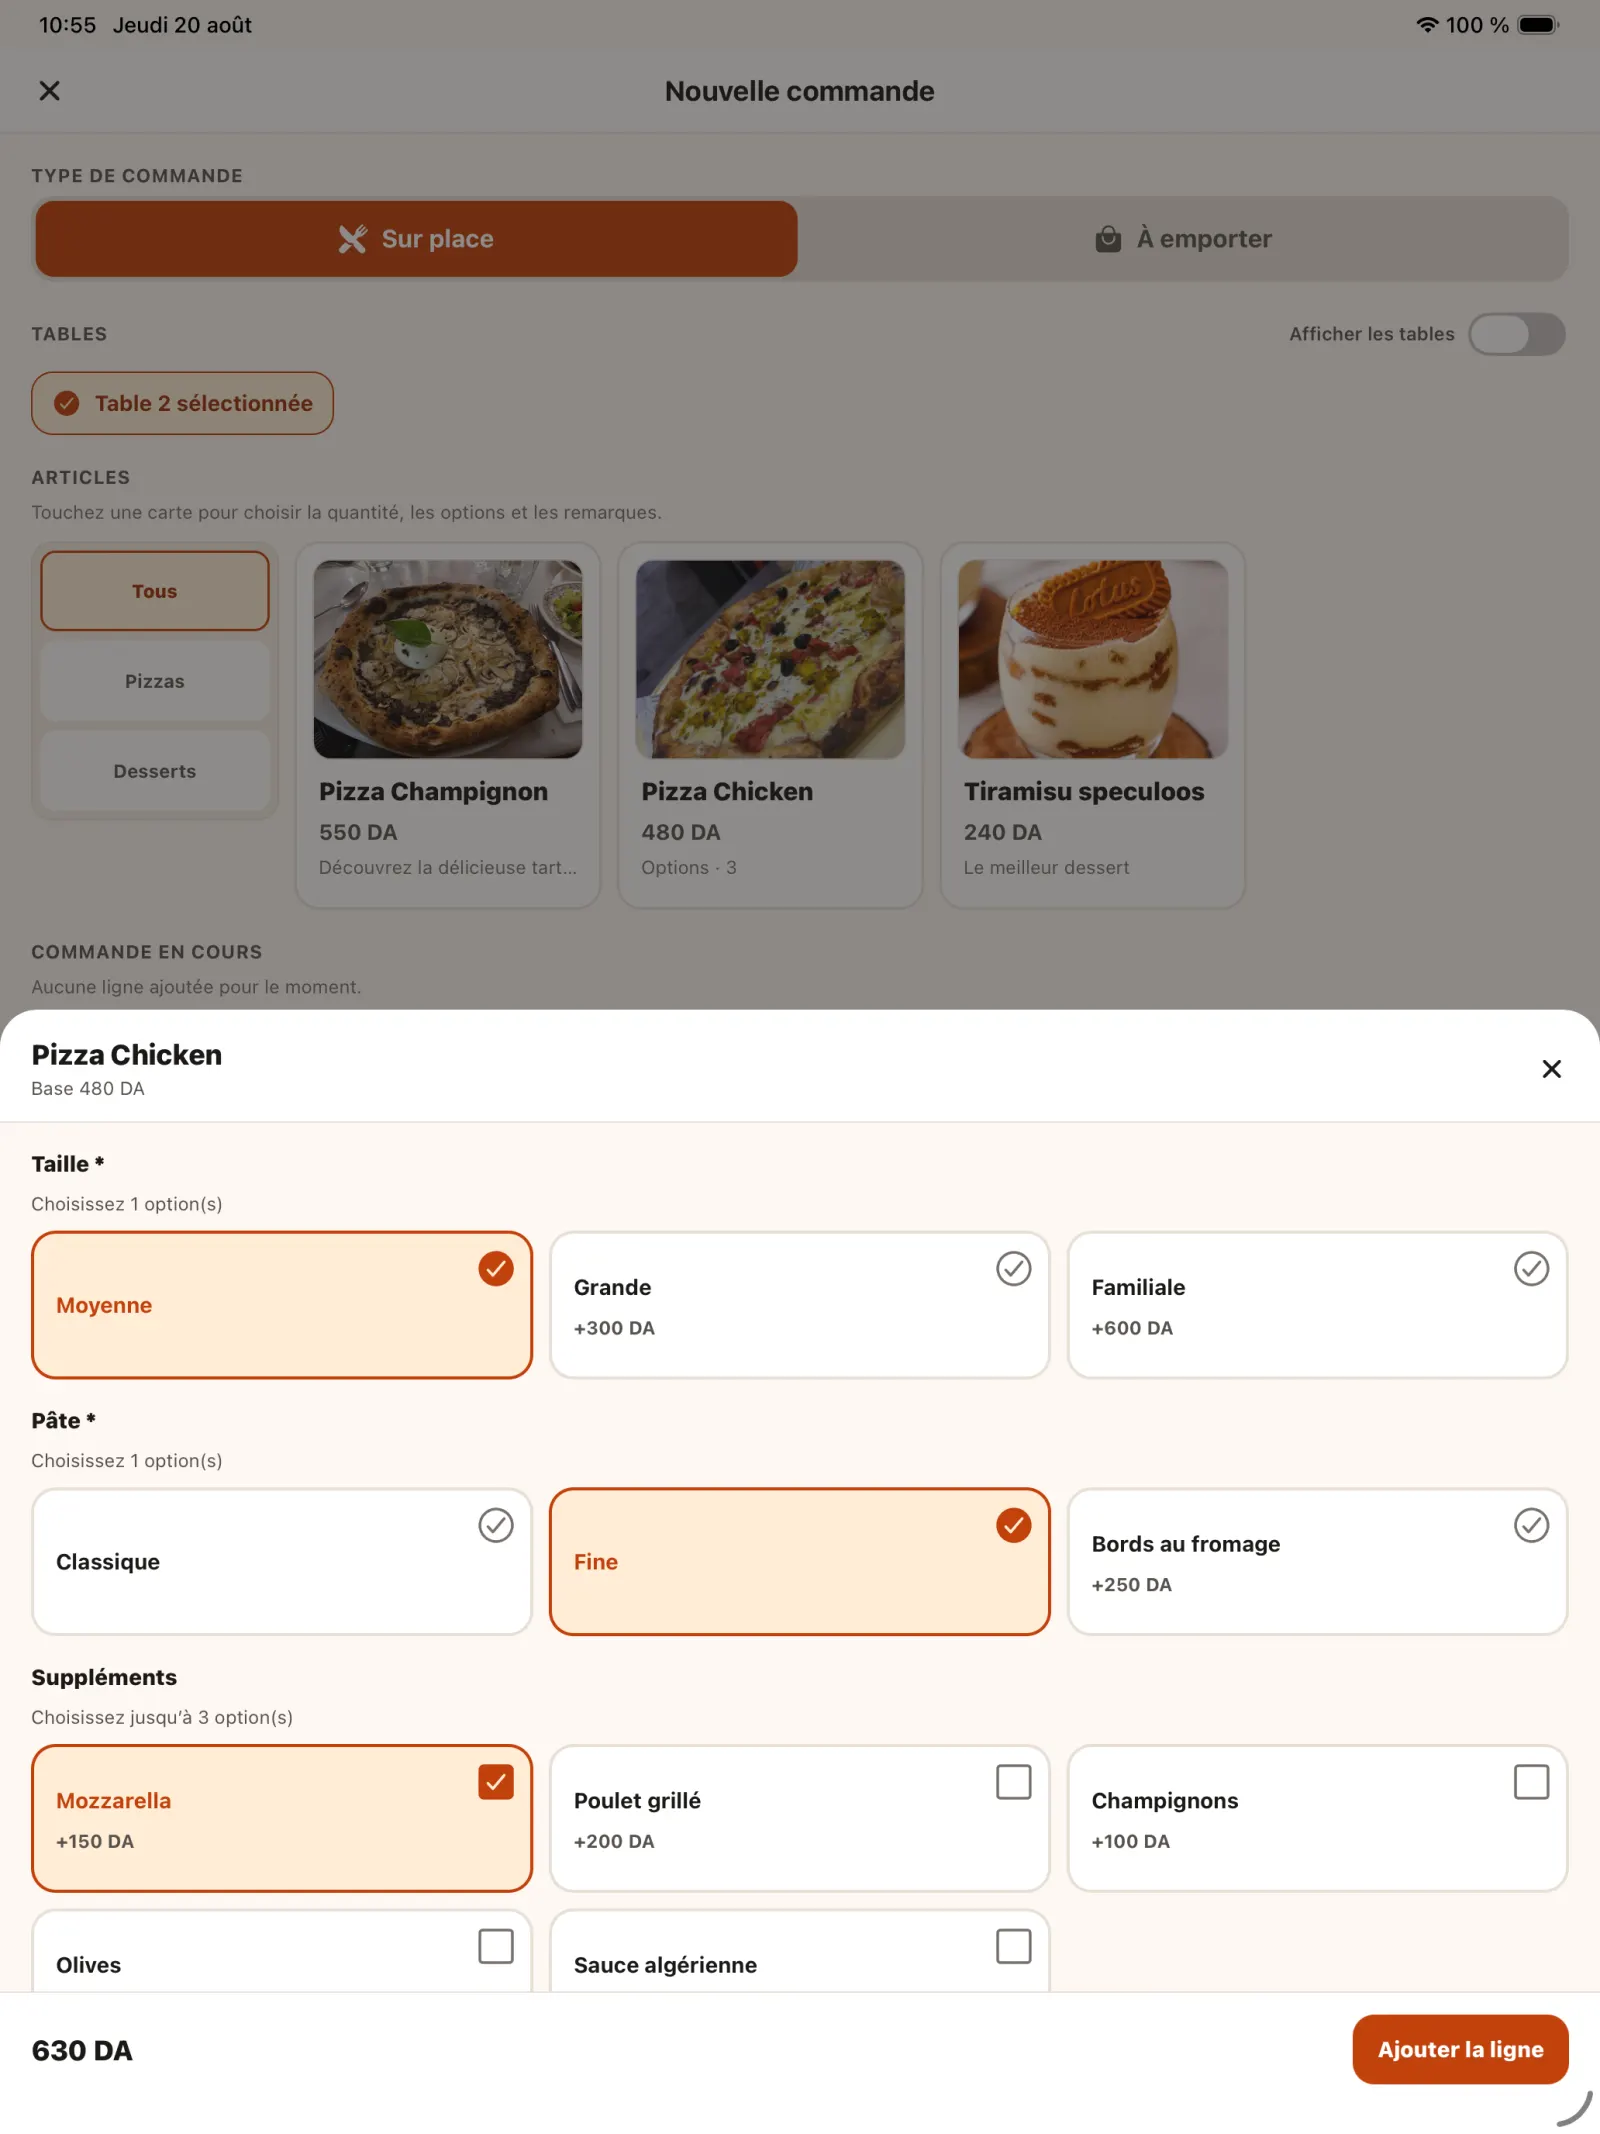The height and width of the screenshot is (2134, 1600).
Task: Select the Familiale size radio circle
Action: pyautogui.click(x=1531, y=1268)
